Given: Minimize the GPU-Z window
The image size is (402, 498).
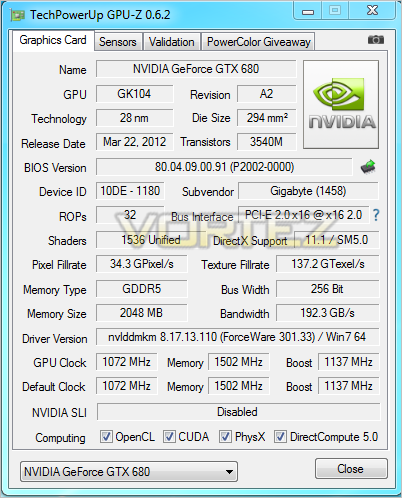Looking at the screenshot, I should coord(308,12).
